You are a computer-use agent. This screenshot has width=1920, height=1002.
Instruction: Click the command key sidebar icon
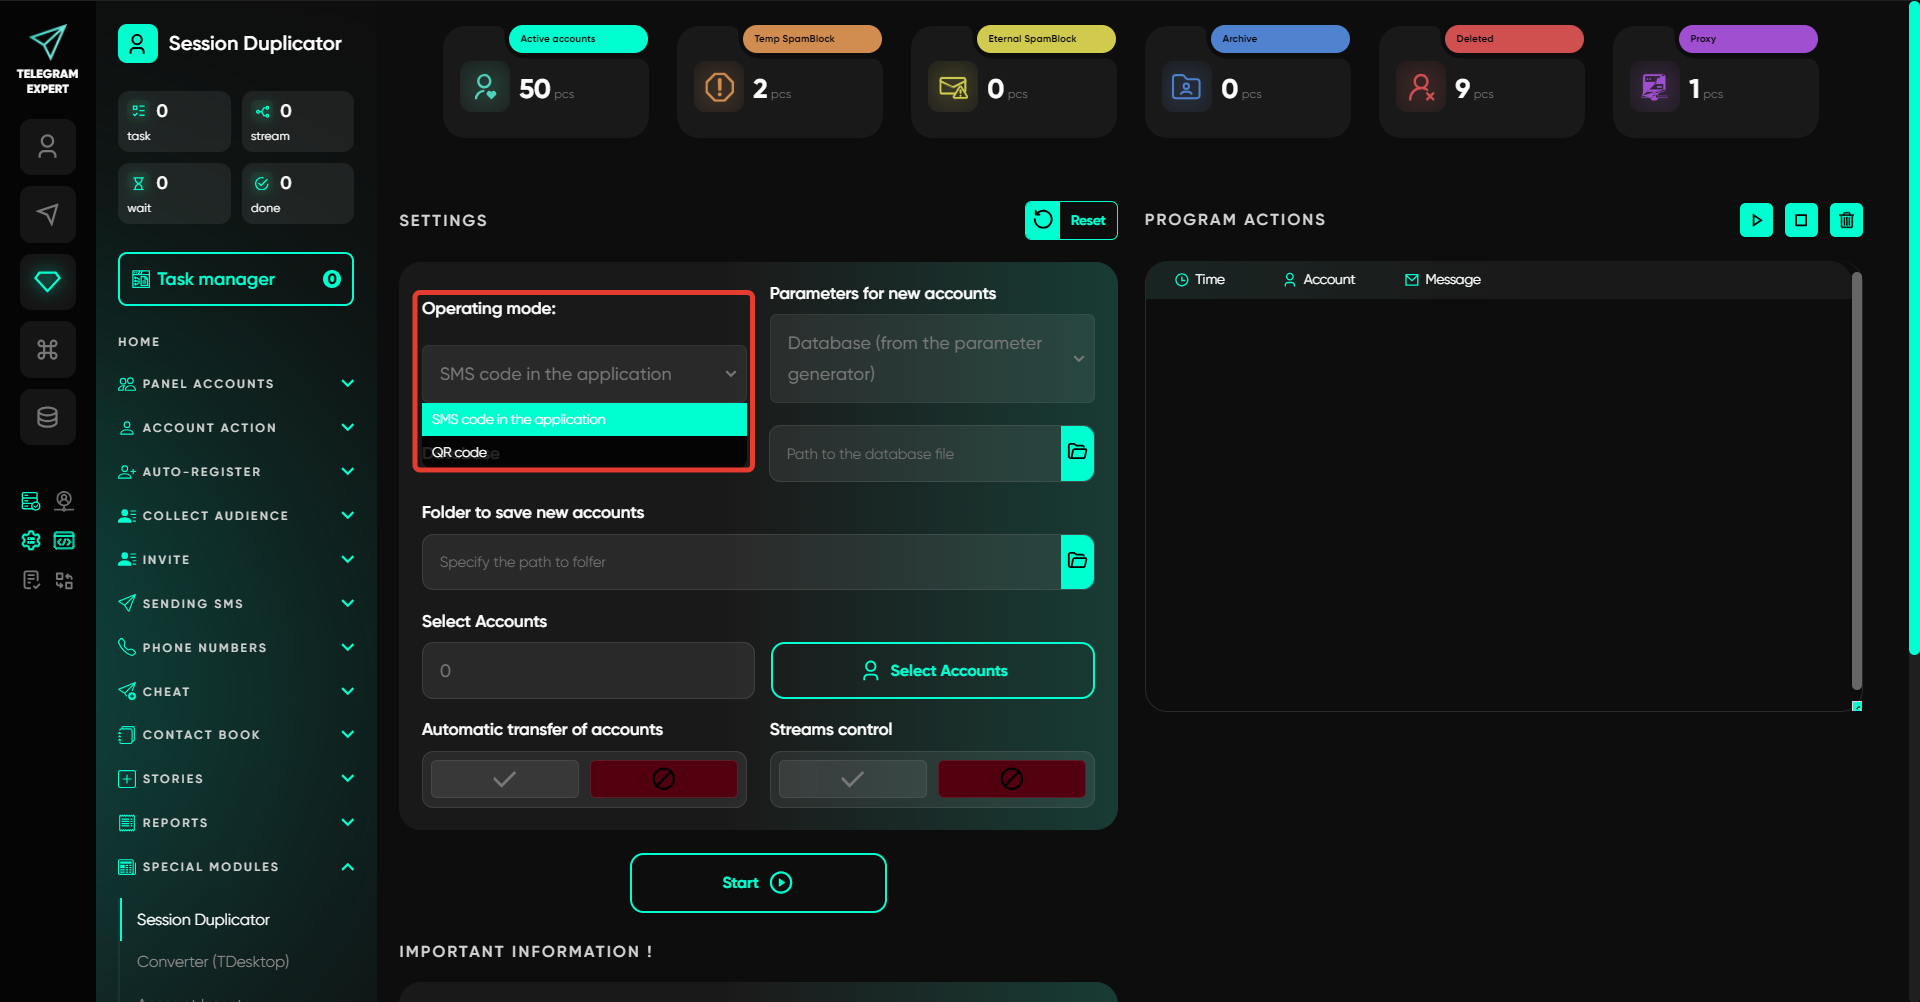tap(47, 349)
